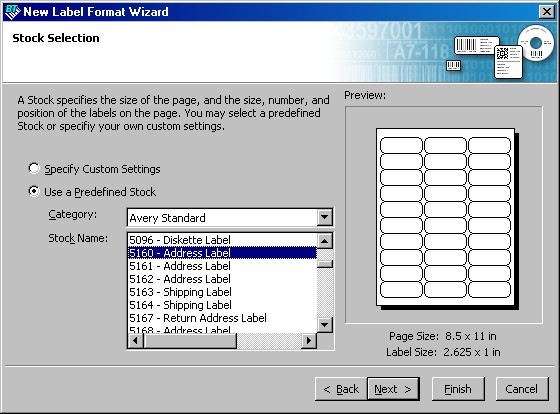Image resolution: width=560 pixels, height=414 pixels.
Task: Click the Finish button
Action: tap(458, 389)
